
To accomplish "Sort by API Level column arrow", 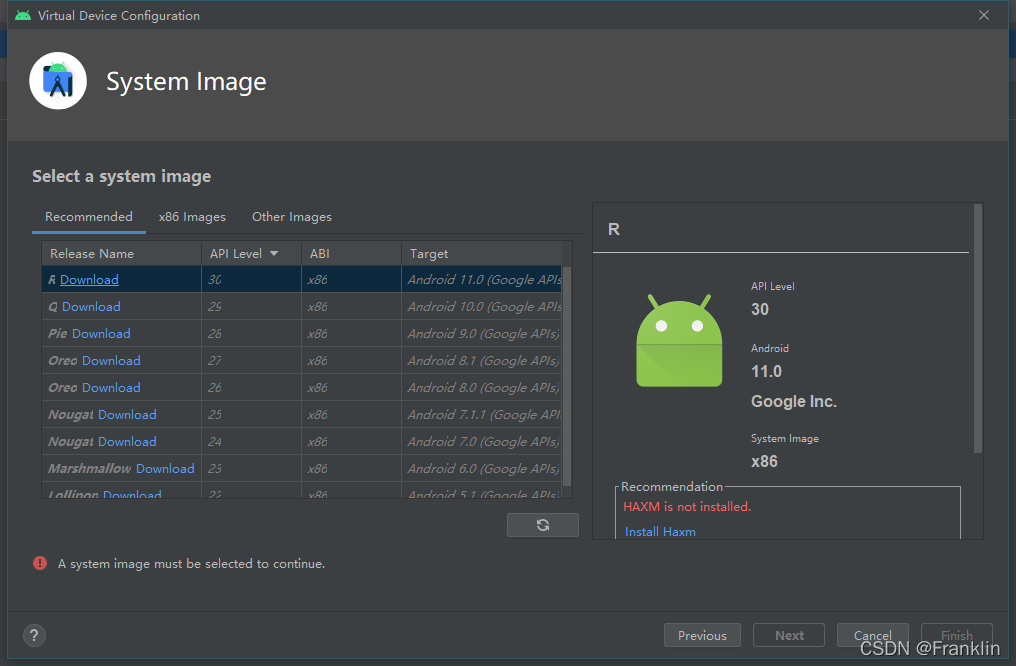I will (x=274, y=253).
